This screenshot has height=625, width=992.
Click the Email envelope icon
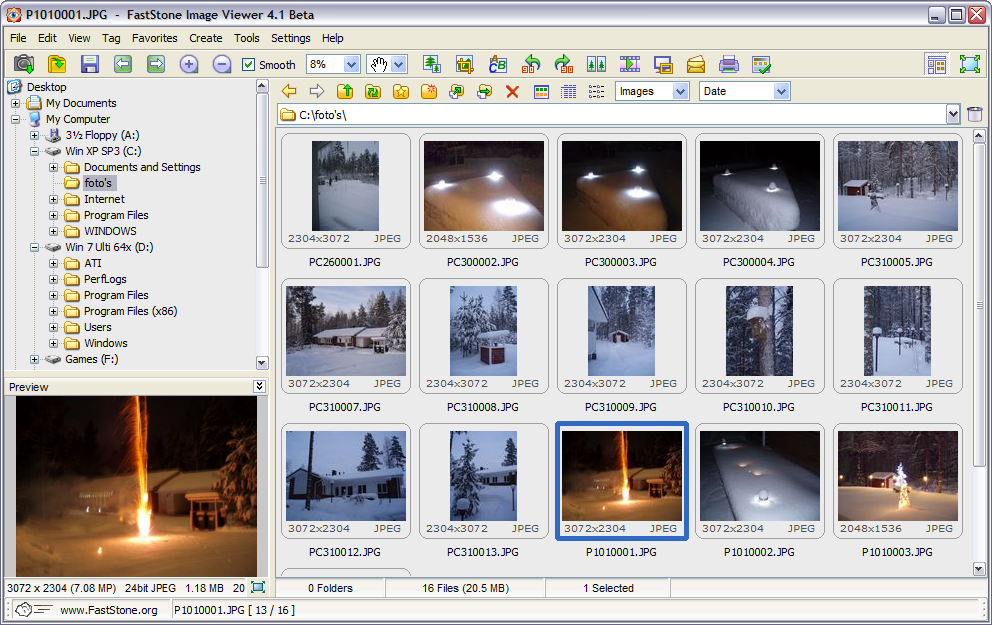coord(696,64)
